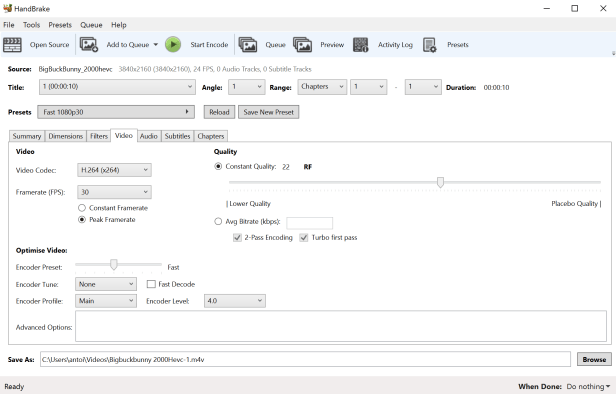Open the end chapter dropdown
The image size is (616, 394).
423,87
